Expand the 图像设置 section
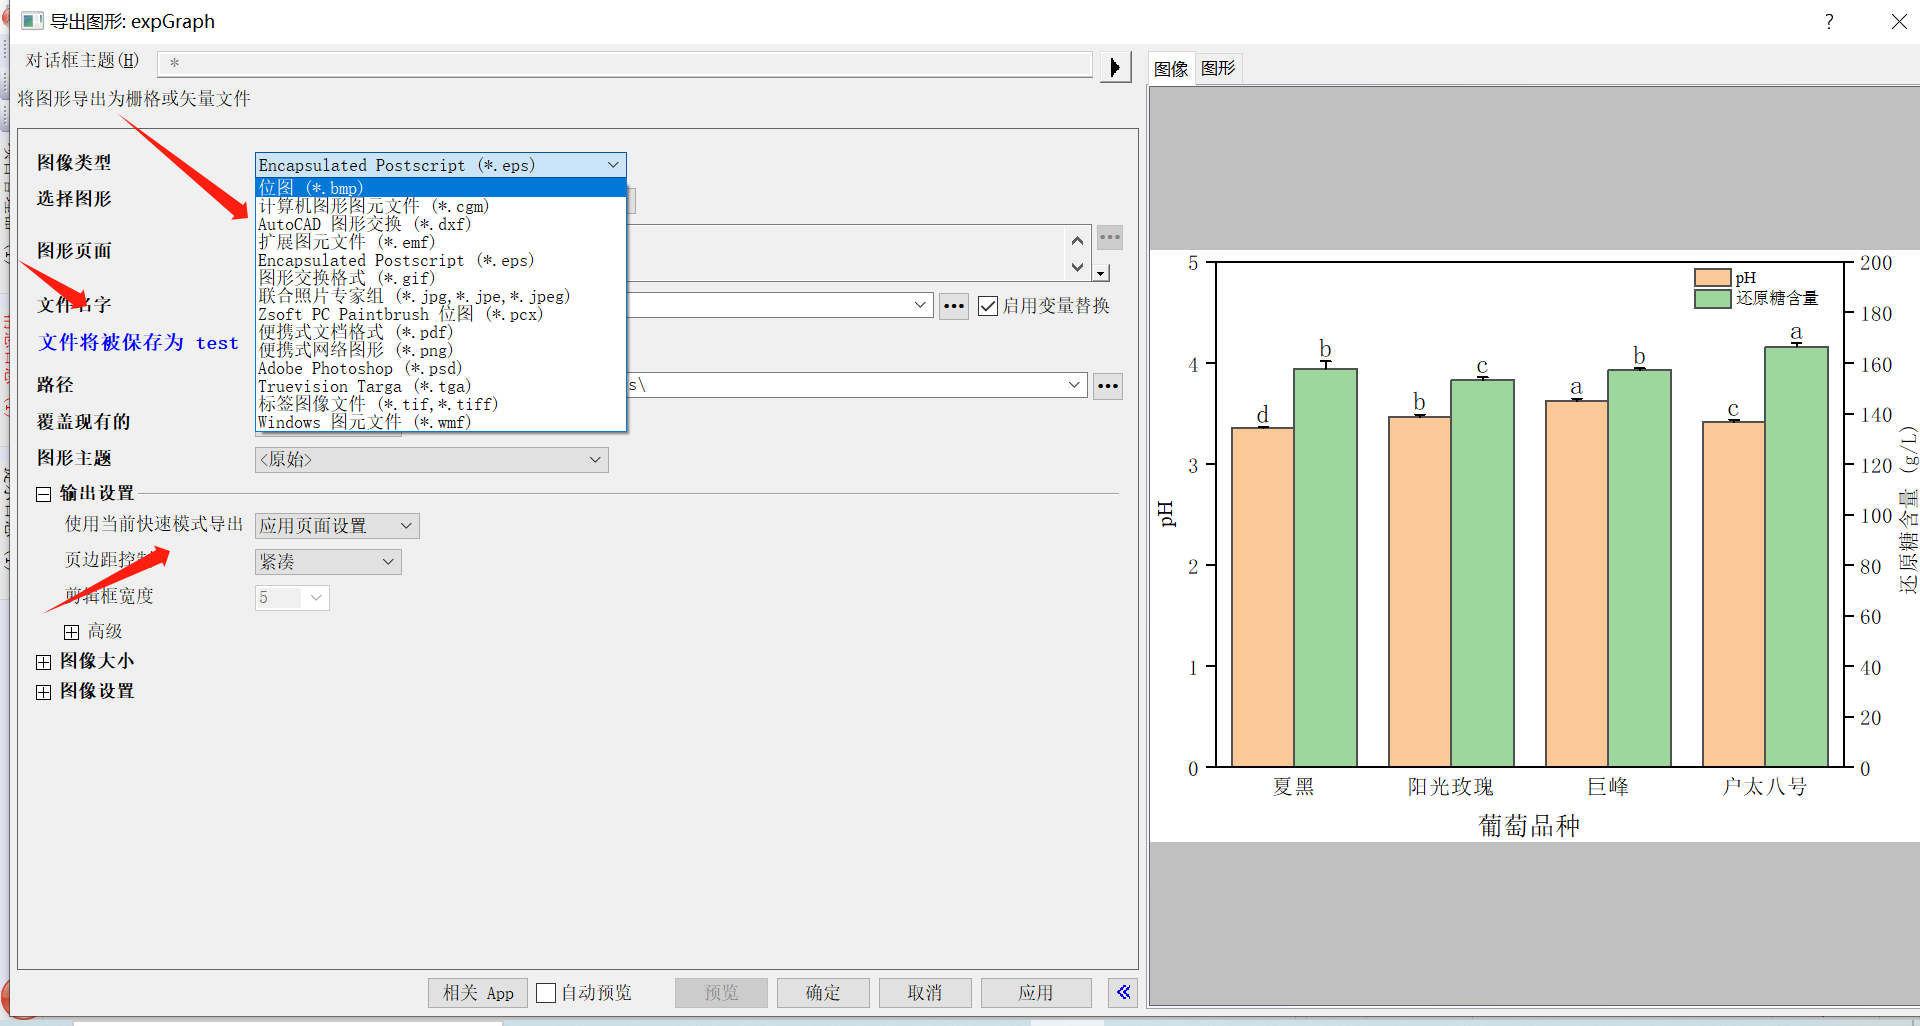Screen dimensions: 1920x1026 (44, 692)
